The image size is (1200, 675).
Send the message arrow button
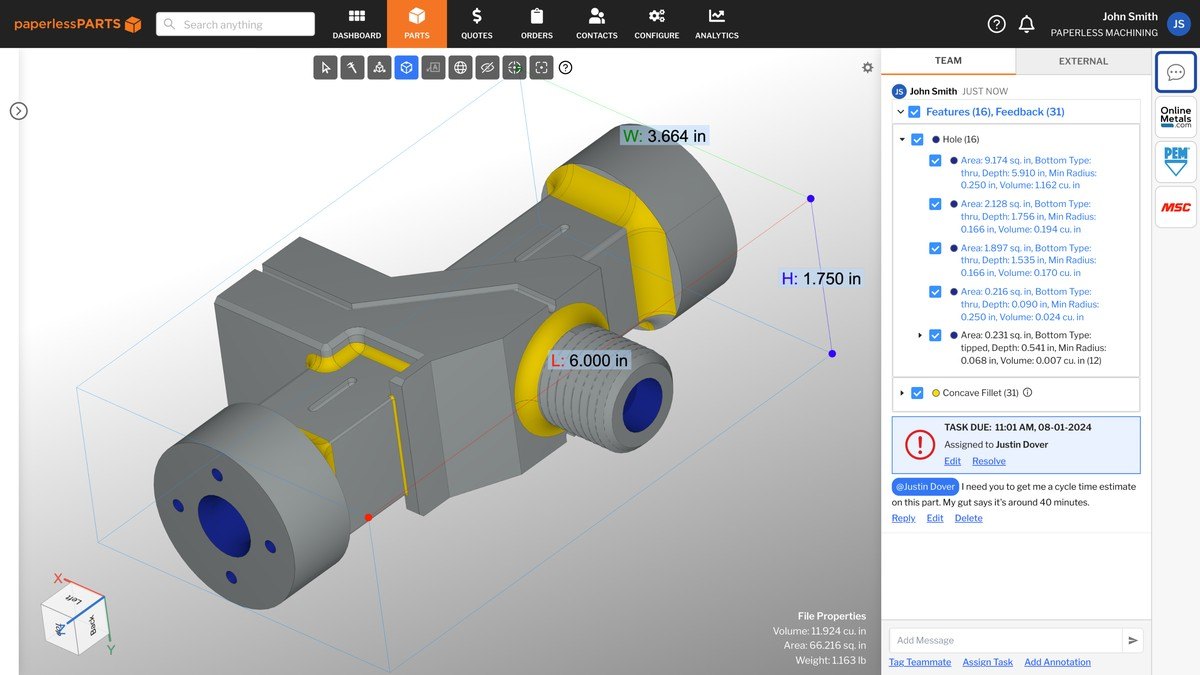coord(1133,640)
